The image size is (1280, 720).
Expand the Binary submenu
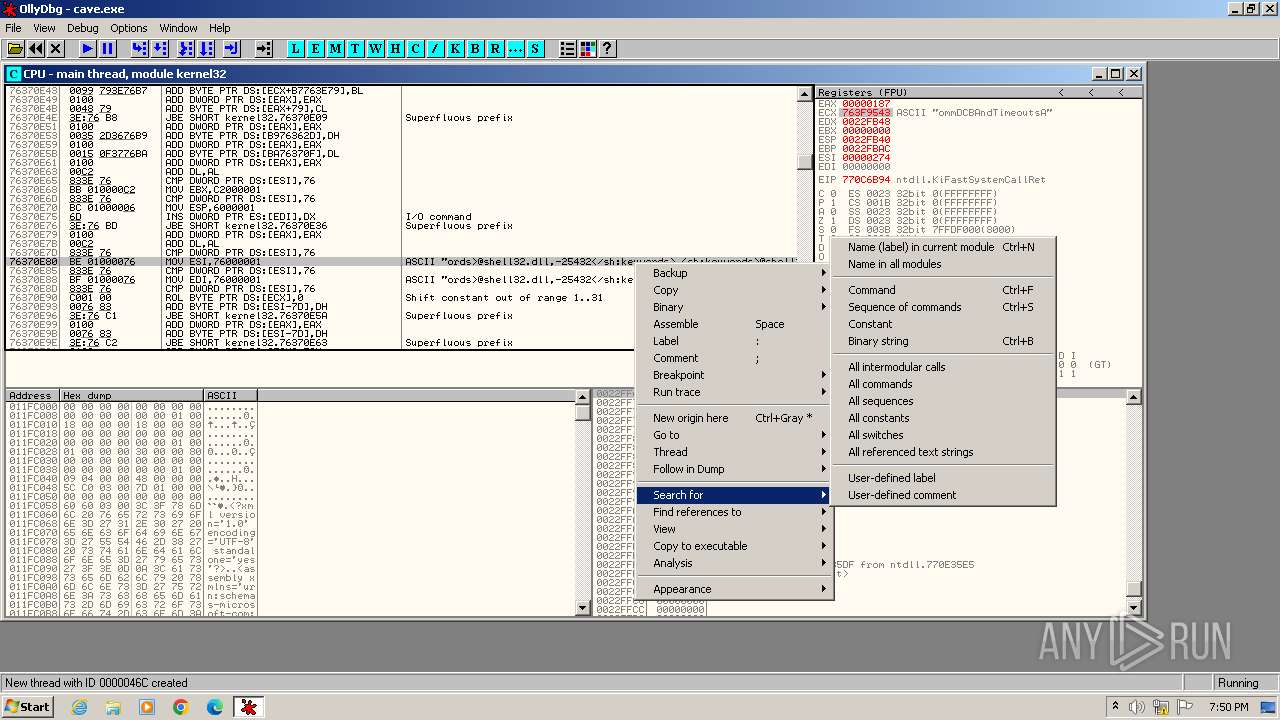[735, 307]
